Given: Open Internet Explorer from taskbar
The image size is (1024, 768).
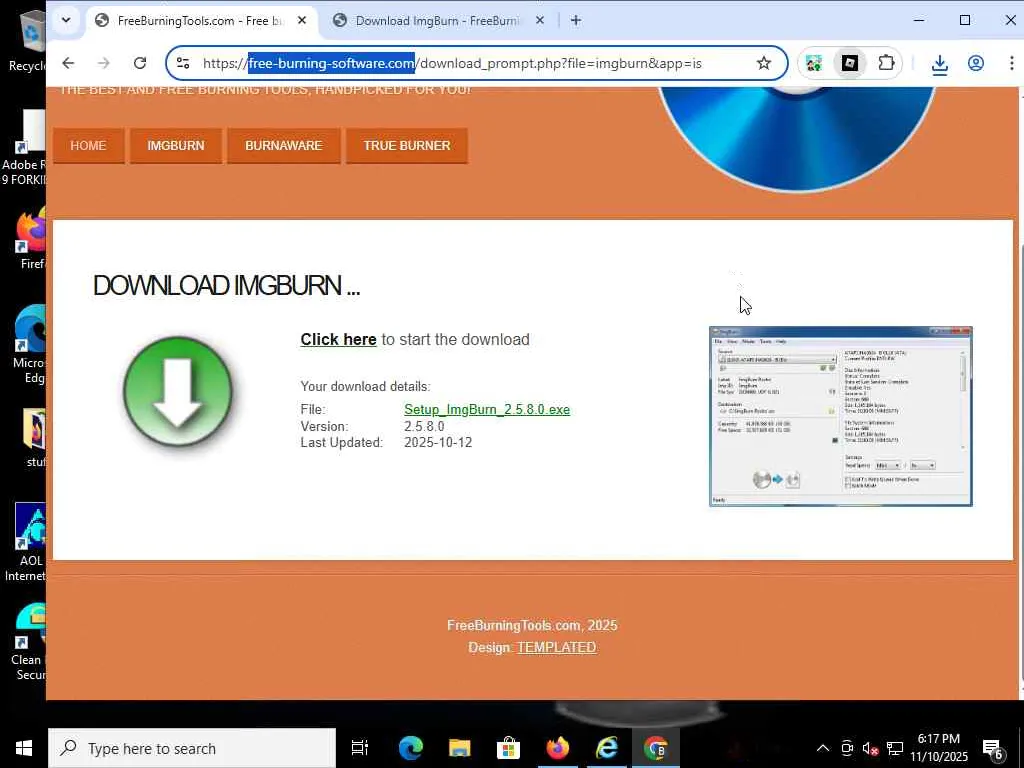Looking at the screenshot, I should [607, 748].
